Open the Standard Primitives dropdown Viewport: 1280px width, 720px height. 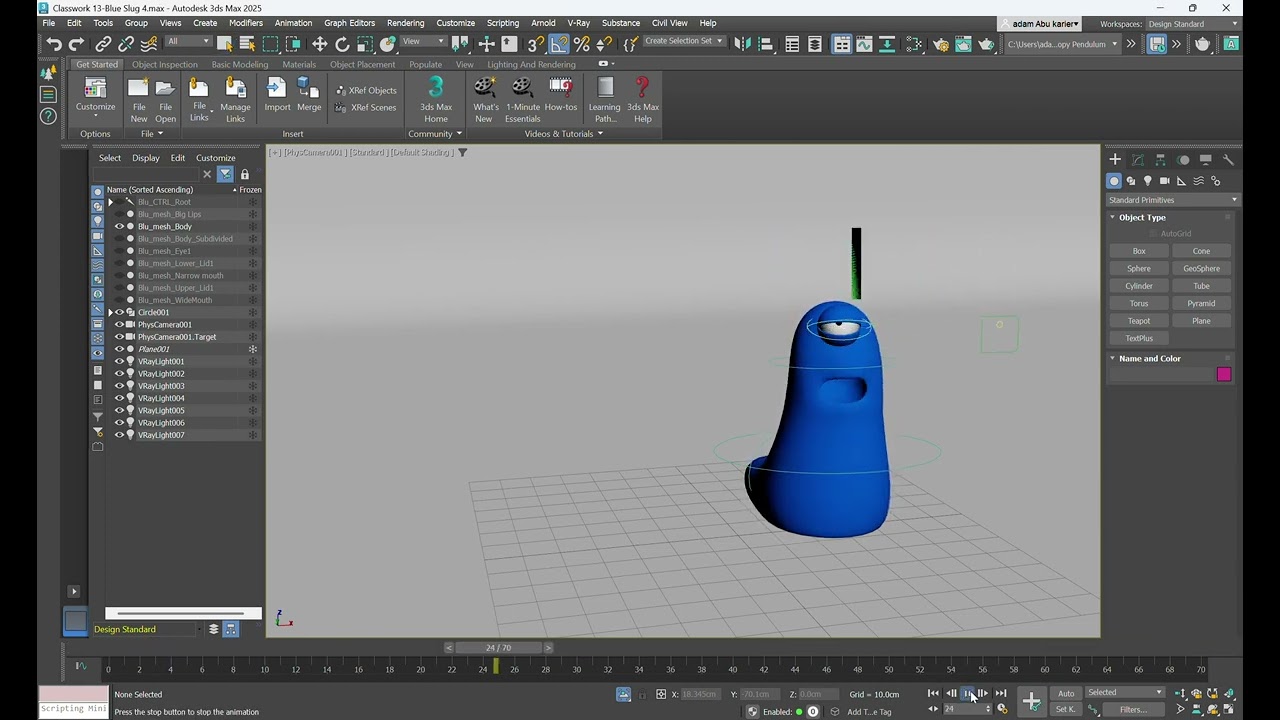[x=1172, y=200]
